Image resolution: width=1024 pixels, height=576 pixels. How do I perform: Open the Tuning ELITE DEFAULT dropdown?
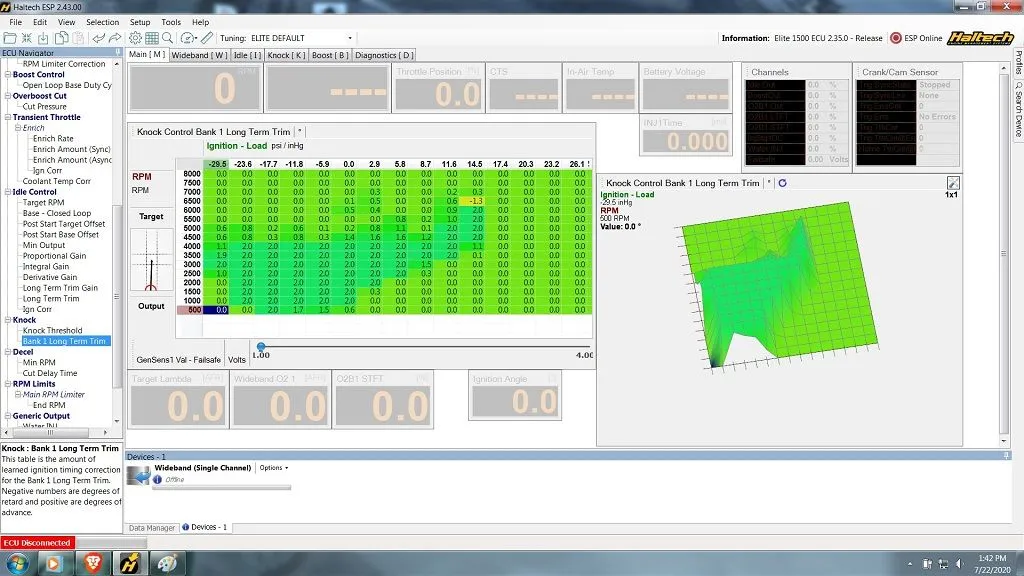point(349,38)
